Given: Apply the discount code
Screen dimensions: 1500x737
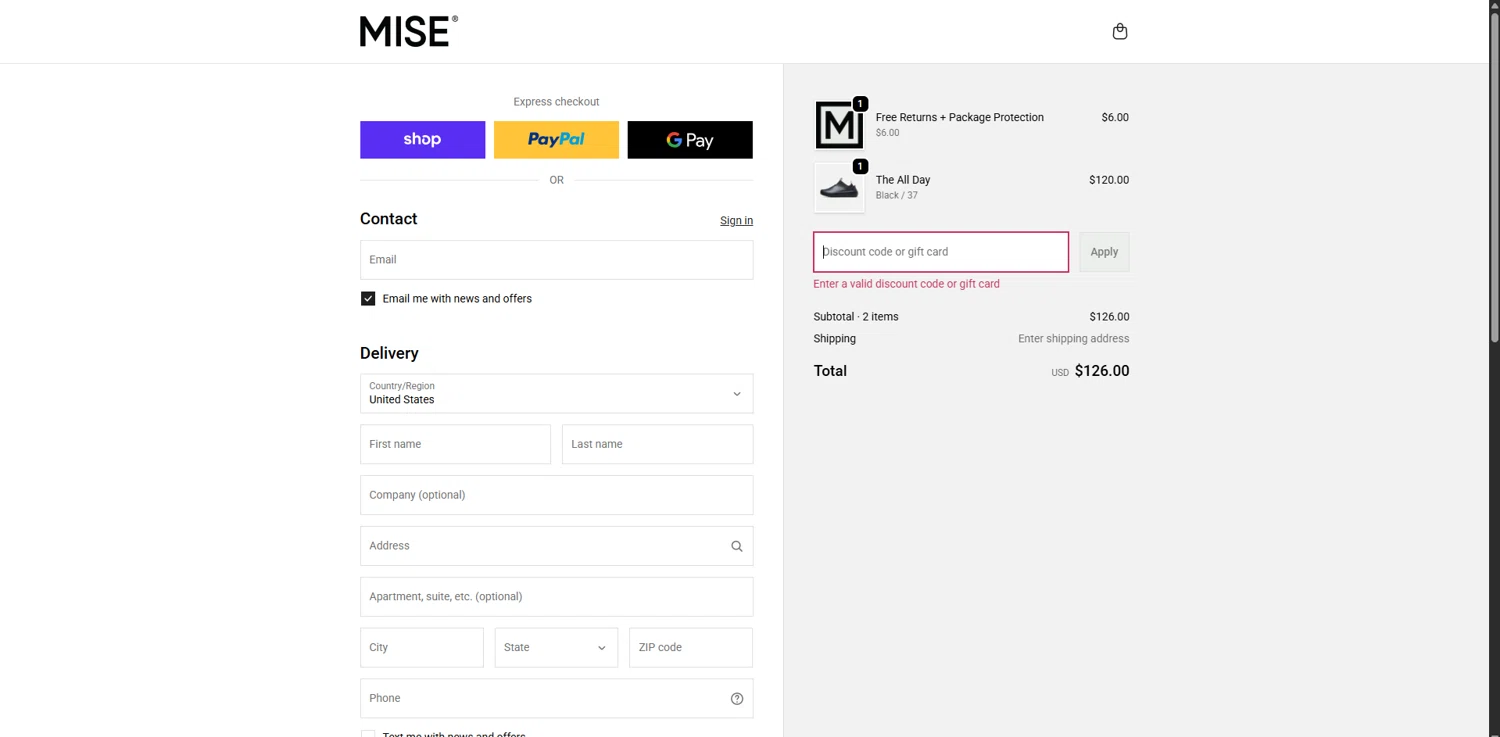Looking at the screenshot, I should coord(1104,252).
